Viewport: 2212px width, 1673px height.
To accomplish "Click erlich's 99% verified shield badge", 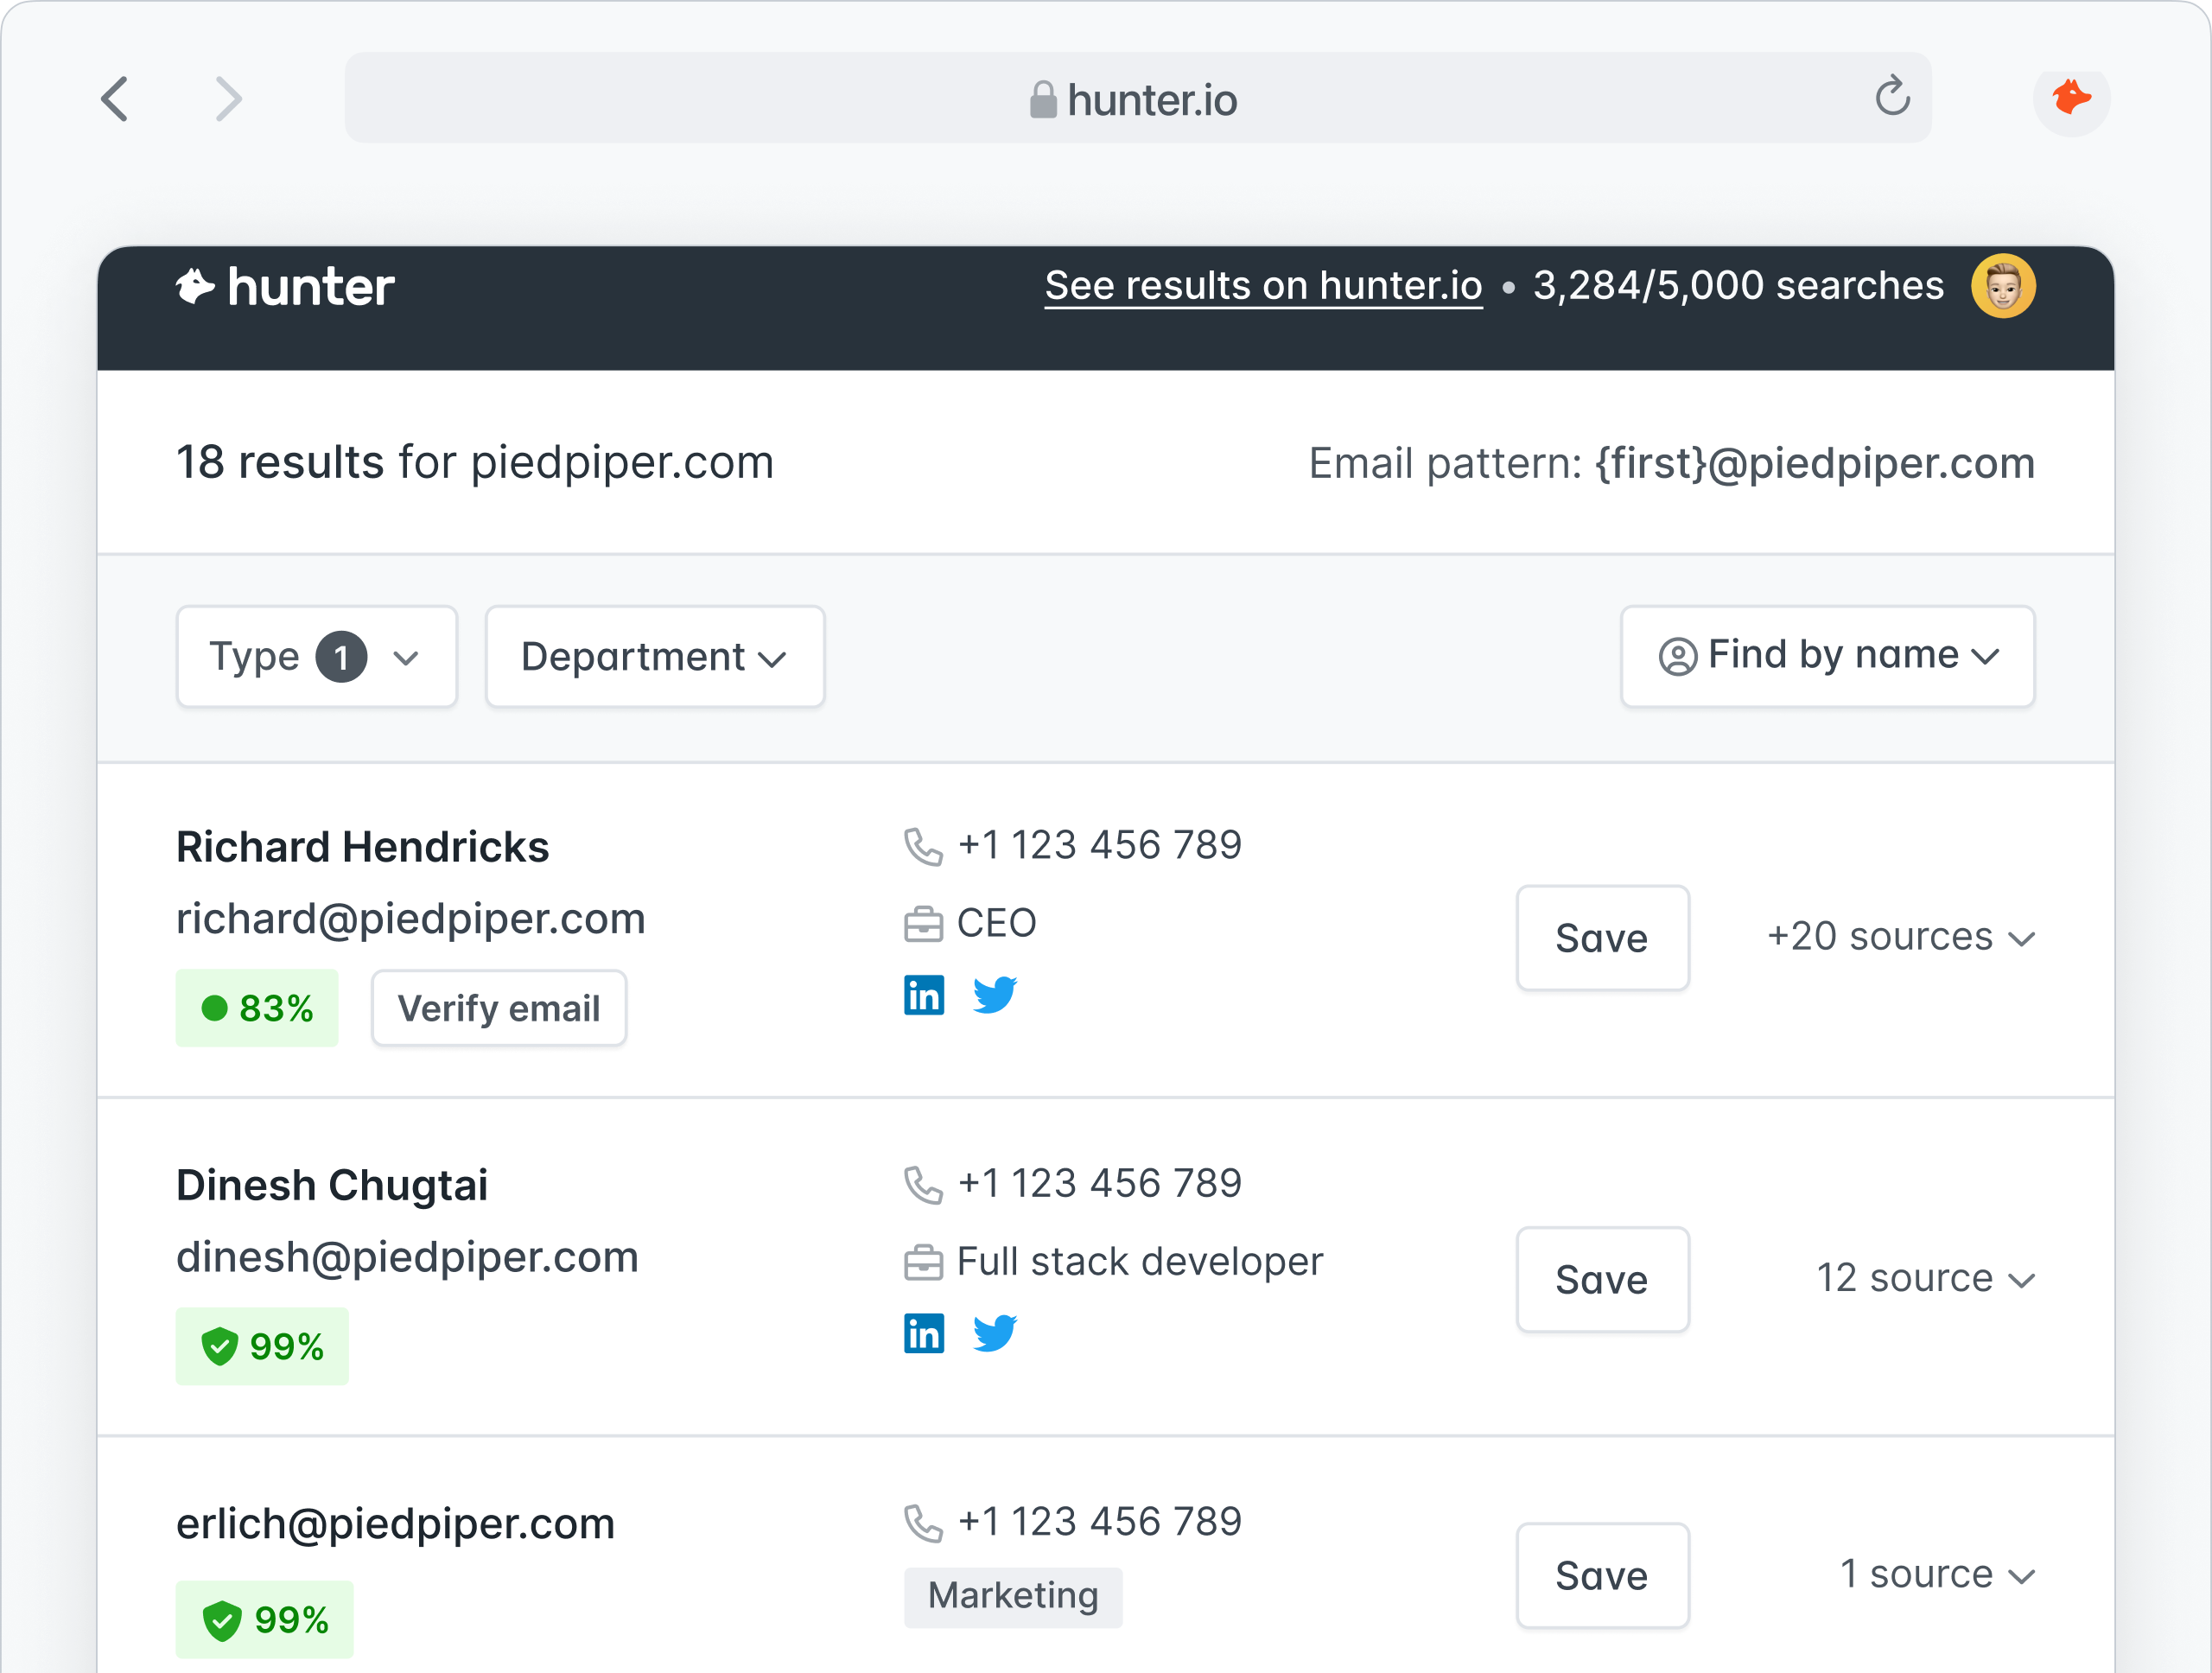I will 264,1619.
